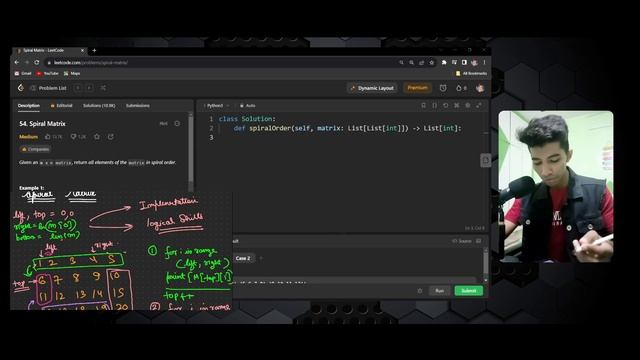Open editor keyboard shortcuts icon

(x=456, y=105)
